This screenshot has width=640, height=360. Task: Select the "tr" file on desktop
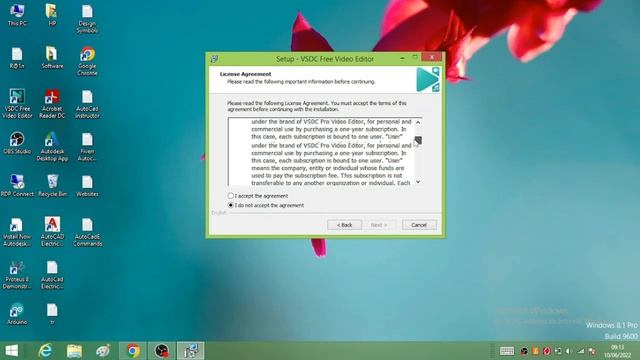[52, 314]
